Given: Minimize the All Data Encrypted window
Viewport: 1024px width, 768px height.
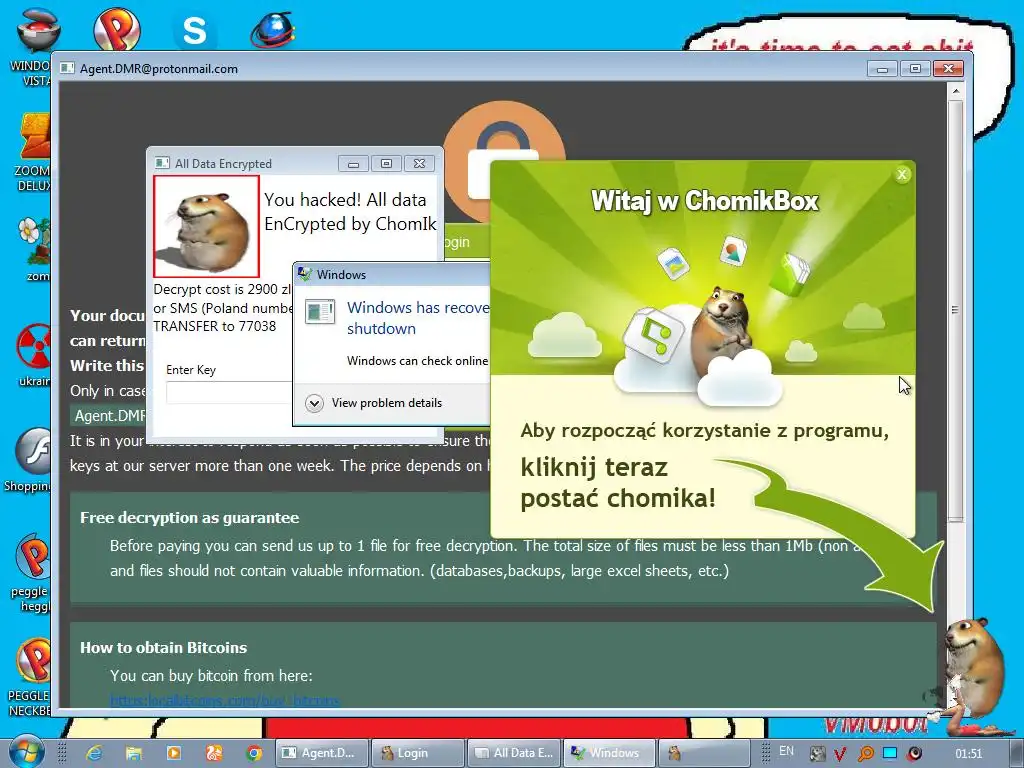Looking at the screenshot, I should [x=353, y=164].
